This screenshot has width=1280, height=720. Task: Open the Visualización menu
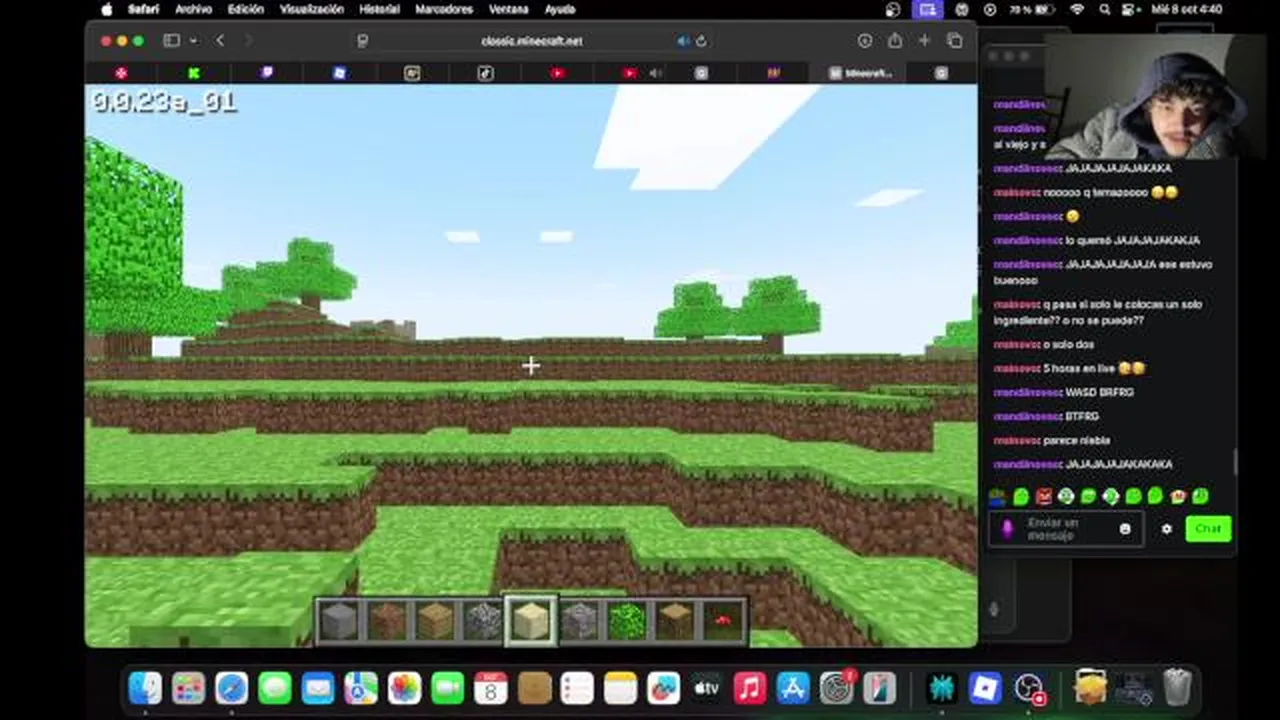[x=312, y=9]
